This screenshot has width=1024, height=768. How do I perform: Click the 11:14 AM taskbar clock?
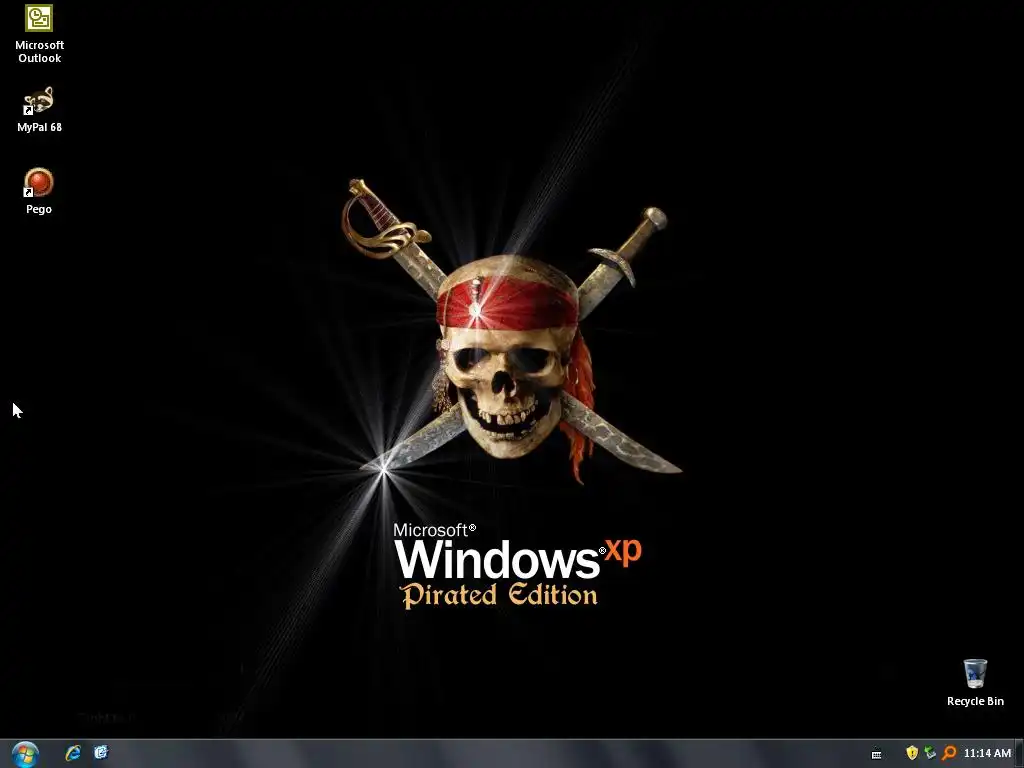coord(987,754)
